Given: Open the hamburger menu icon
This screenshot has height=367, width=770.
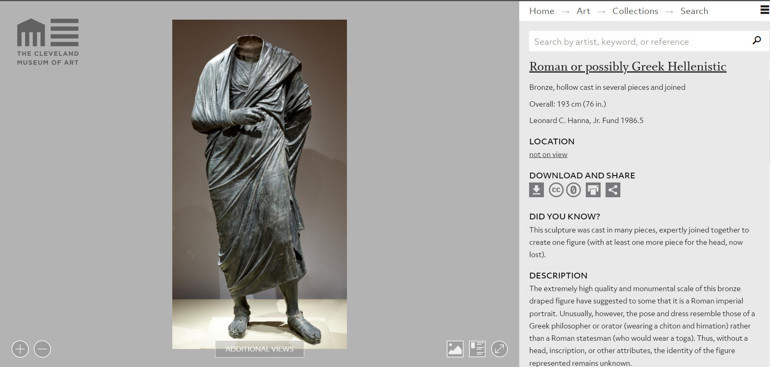Looking at the screenshot, I should pyautogui.click(x=765, y=10).
